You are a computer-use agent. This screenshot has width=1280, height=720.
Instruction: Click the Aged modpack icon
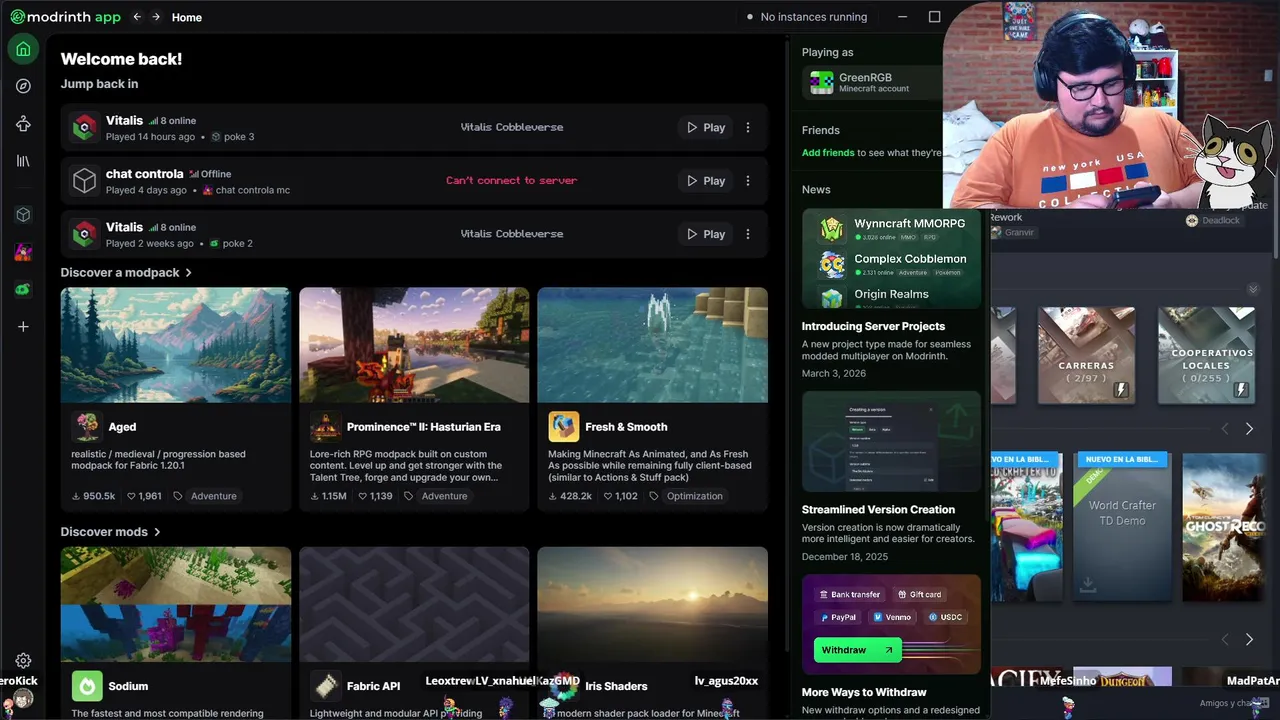pyautogui.click(x=88, y=426)
